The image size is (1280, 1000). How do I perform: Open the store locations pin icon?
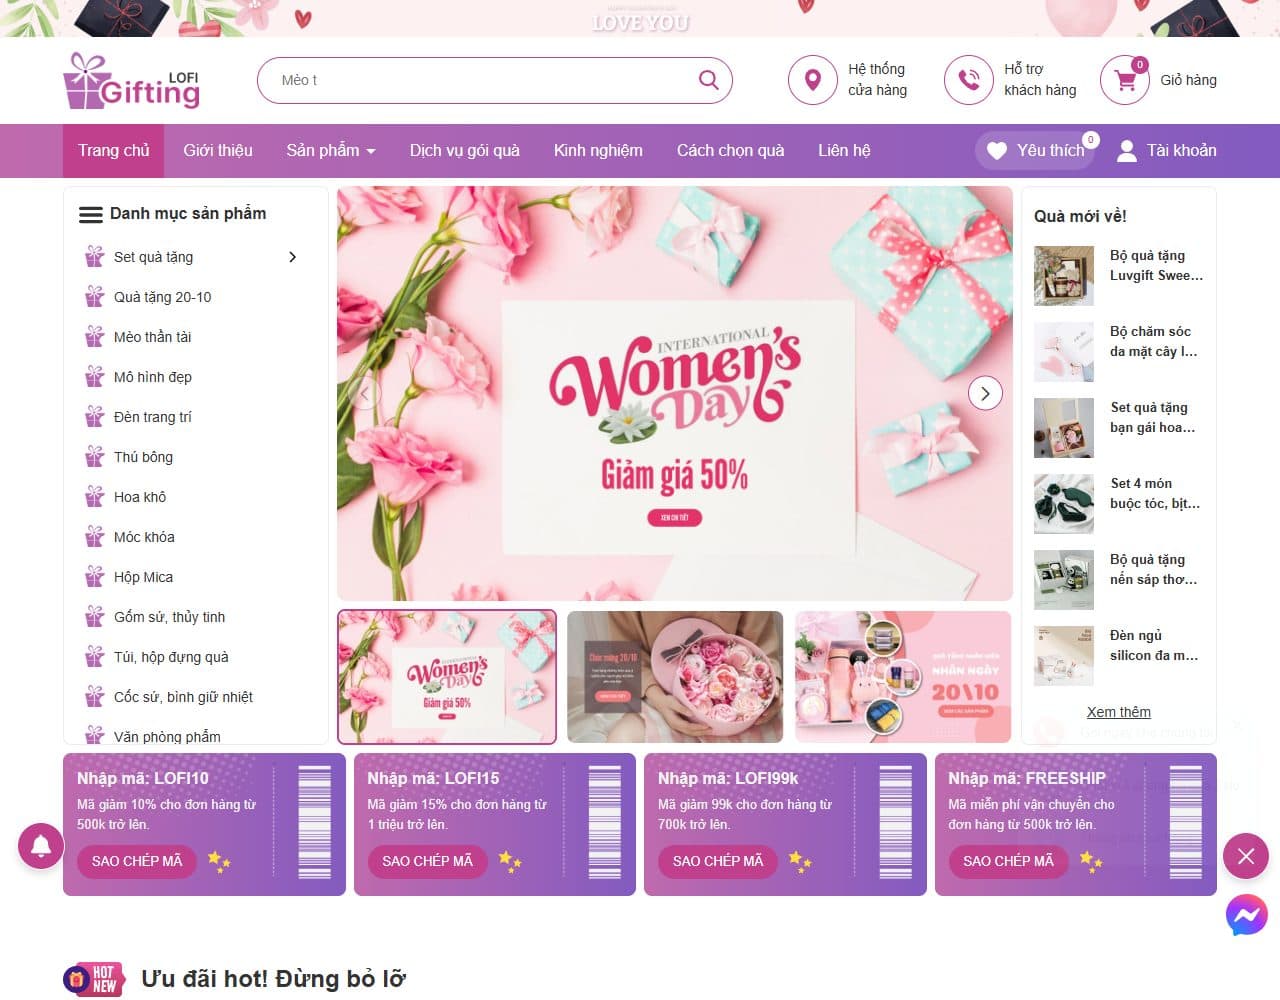coord(812,80)
